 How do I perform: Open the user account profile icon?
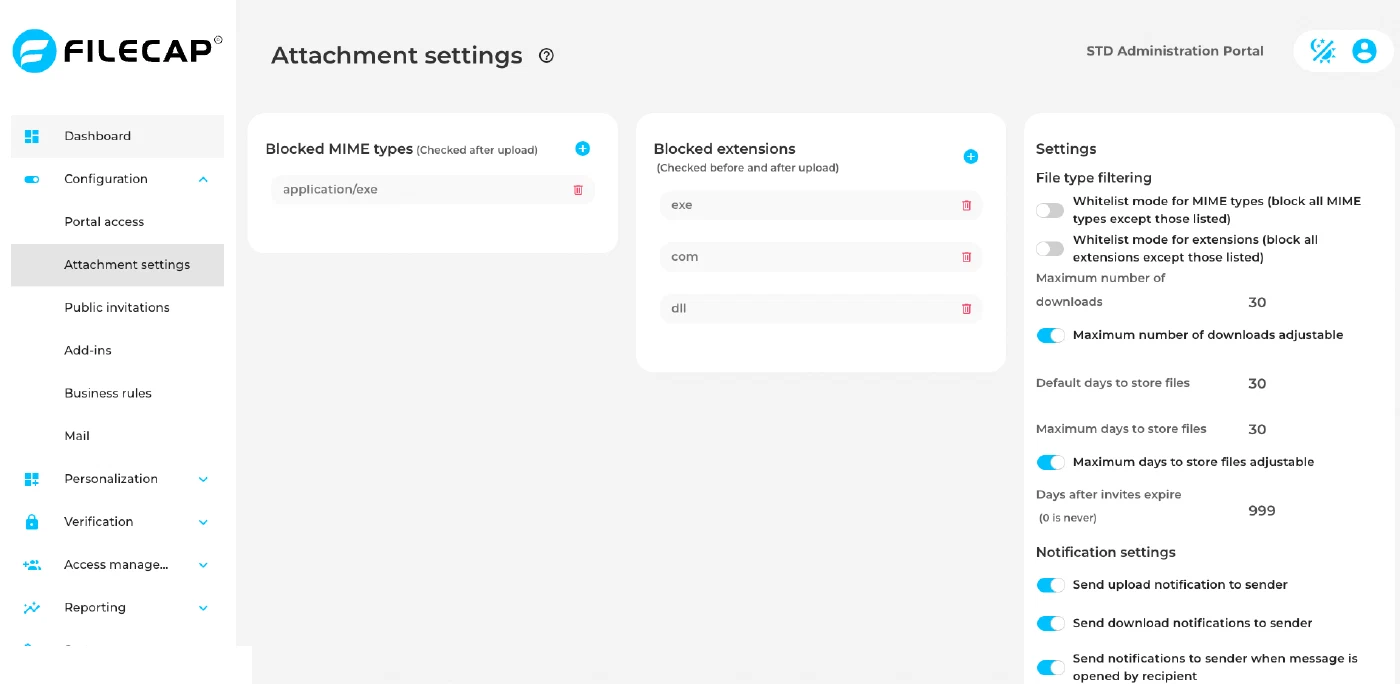(1364, 51)
